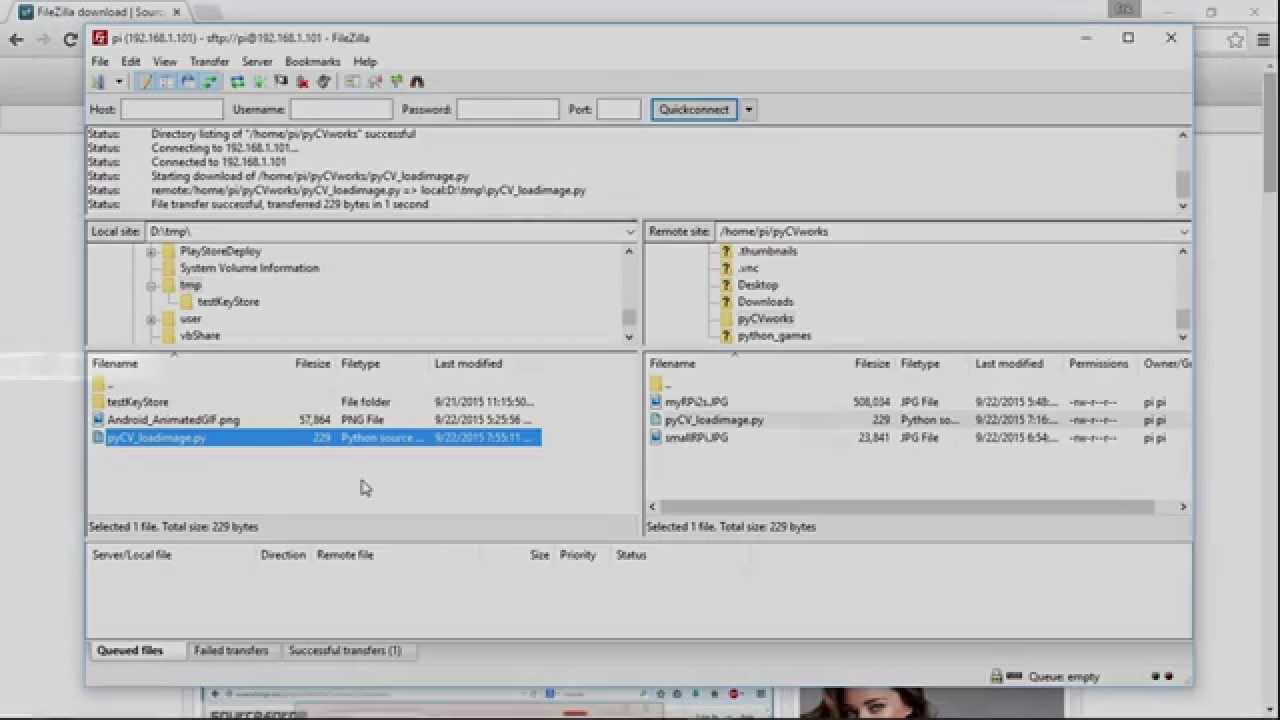Image resolution: width=1280 pixels, height=720 pixels.
Task: Open the directory listing filters dialog
Action: tap(352, 82)
